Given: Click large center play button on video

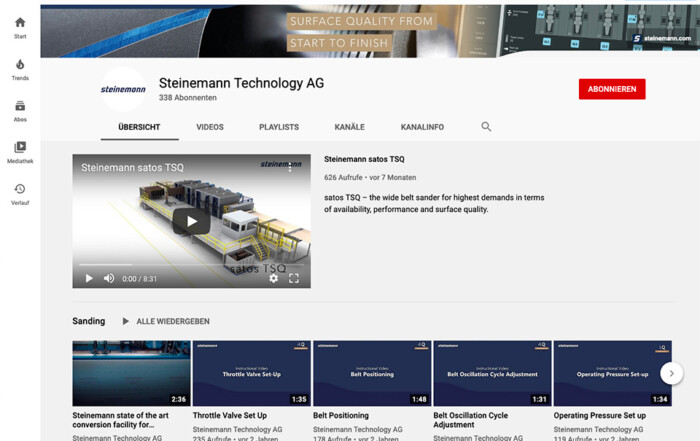Looking at the screenshot, I should tap(192, 221).
